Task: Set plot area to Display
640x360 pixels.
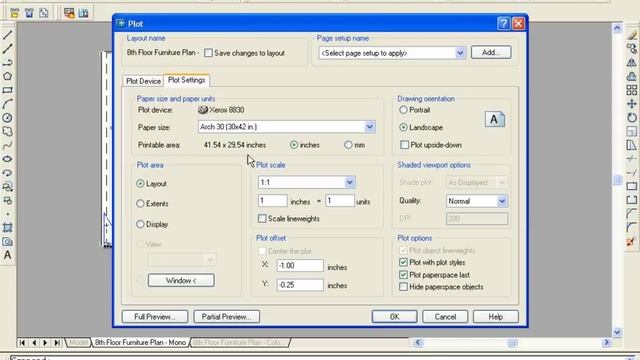Action: [140, 224]
